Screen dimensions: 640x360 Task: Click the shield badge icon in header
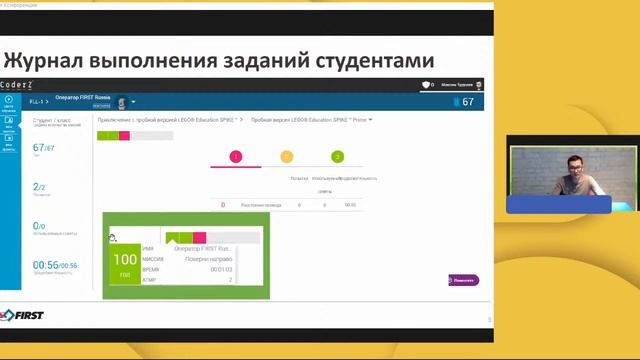[426, 85]
